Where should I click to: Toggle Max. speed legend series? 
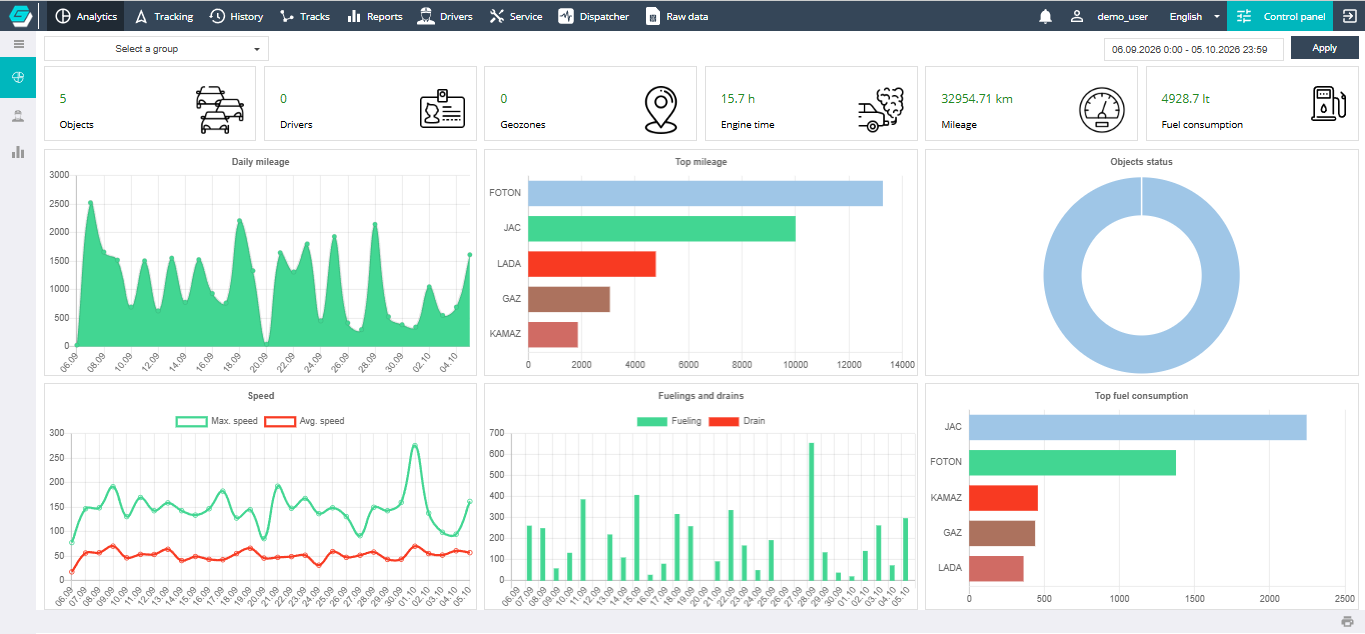(215, 421)
